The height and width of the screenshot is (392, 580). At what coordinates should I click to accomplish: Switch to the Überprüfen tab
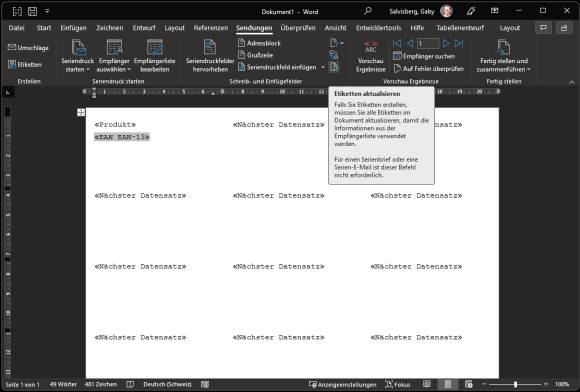click(298, 28)
